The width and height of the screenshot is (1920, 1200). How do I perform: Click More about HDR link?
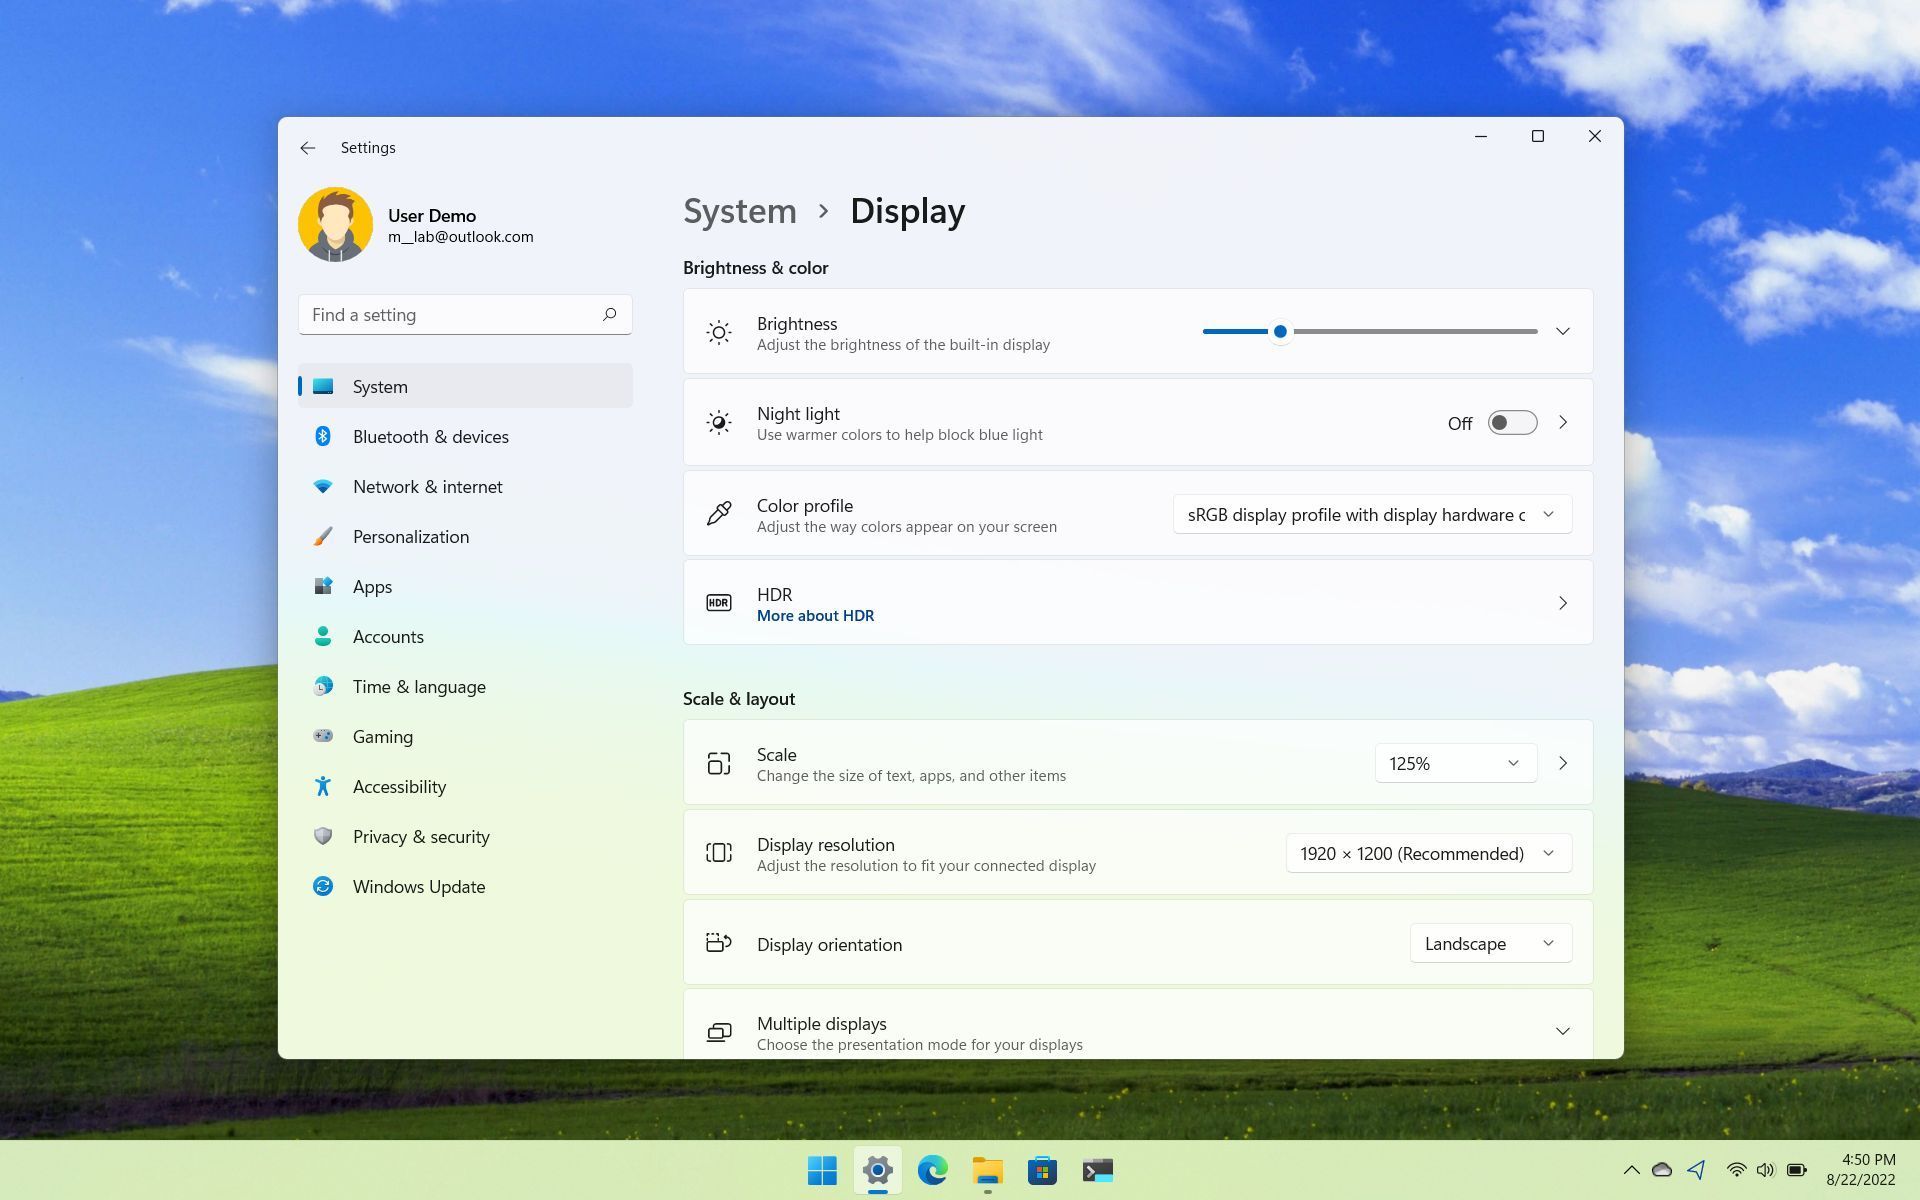tap(814, 614)
